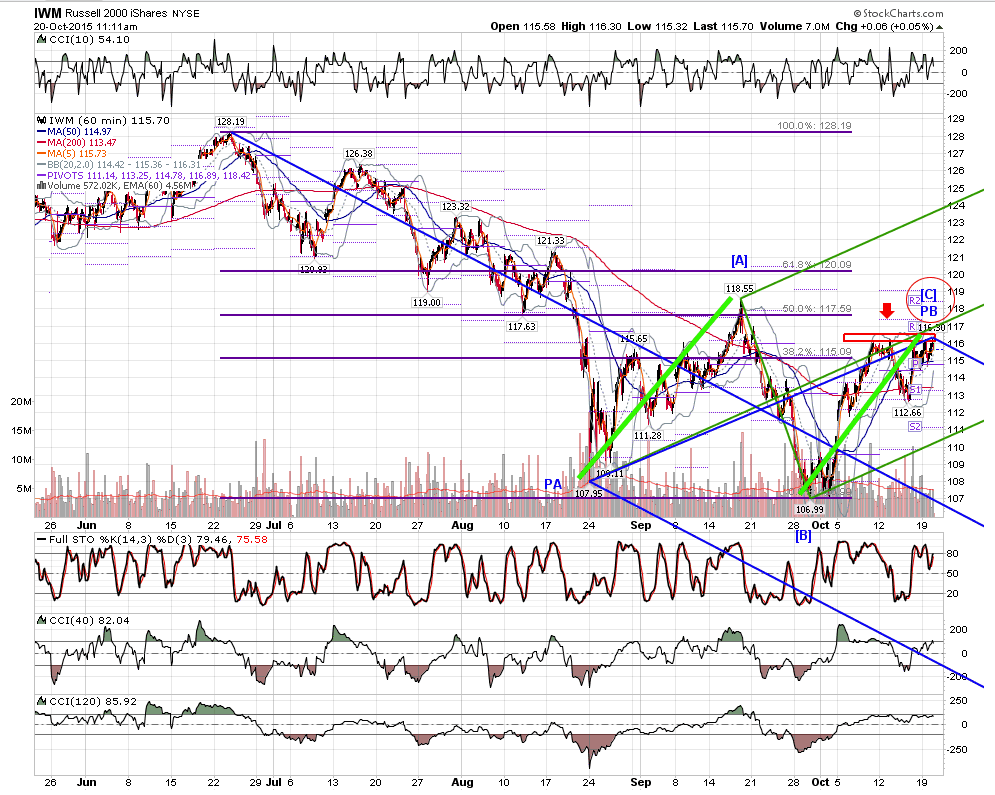Click the up-arrow icon beside the Chg value
This screenshot has width=995, height=795.
[939, 27]
